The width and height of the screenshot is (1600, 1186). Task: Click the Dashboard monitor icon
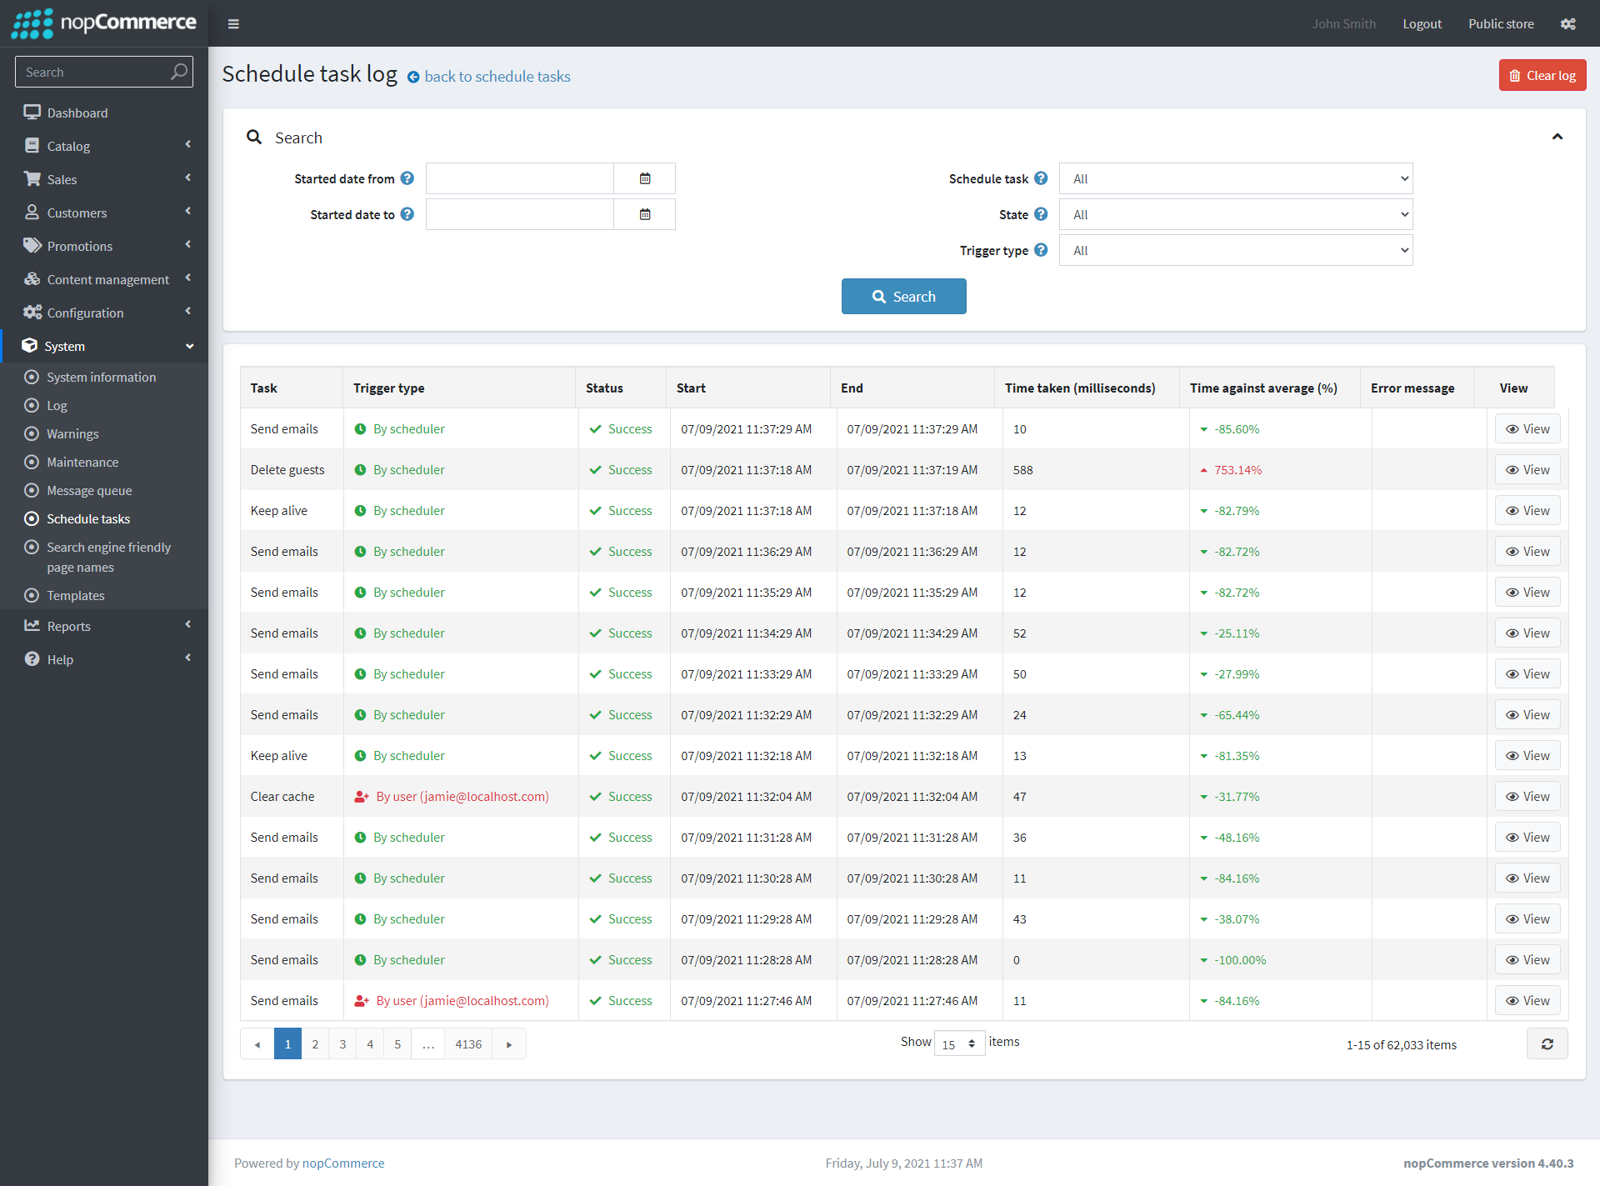[32, 113]
